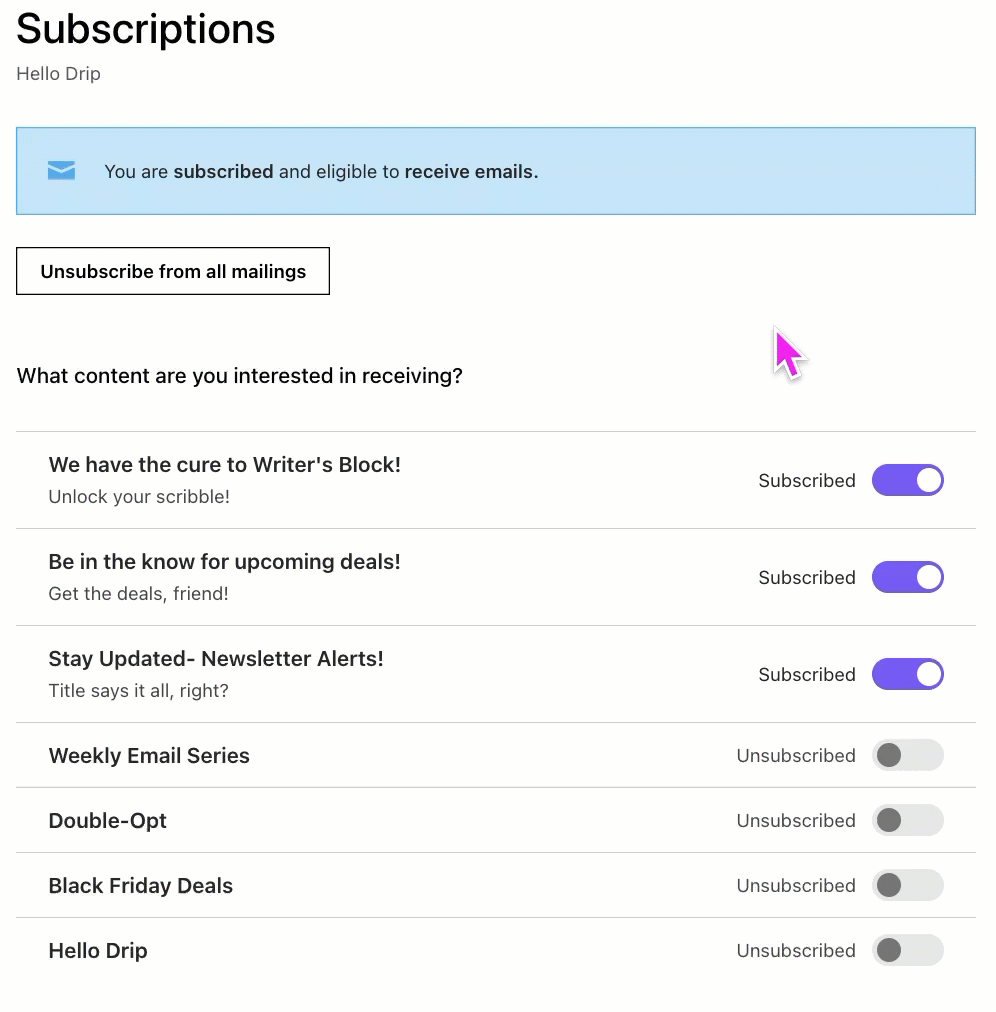Click the envelope icon in the notification banner
This screenshot has width=996, height=1012.
[60, 170]
